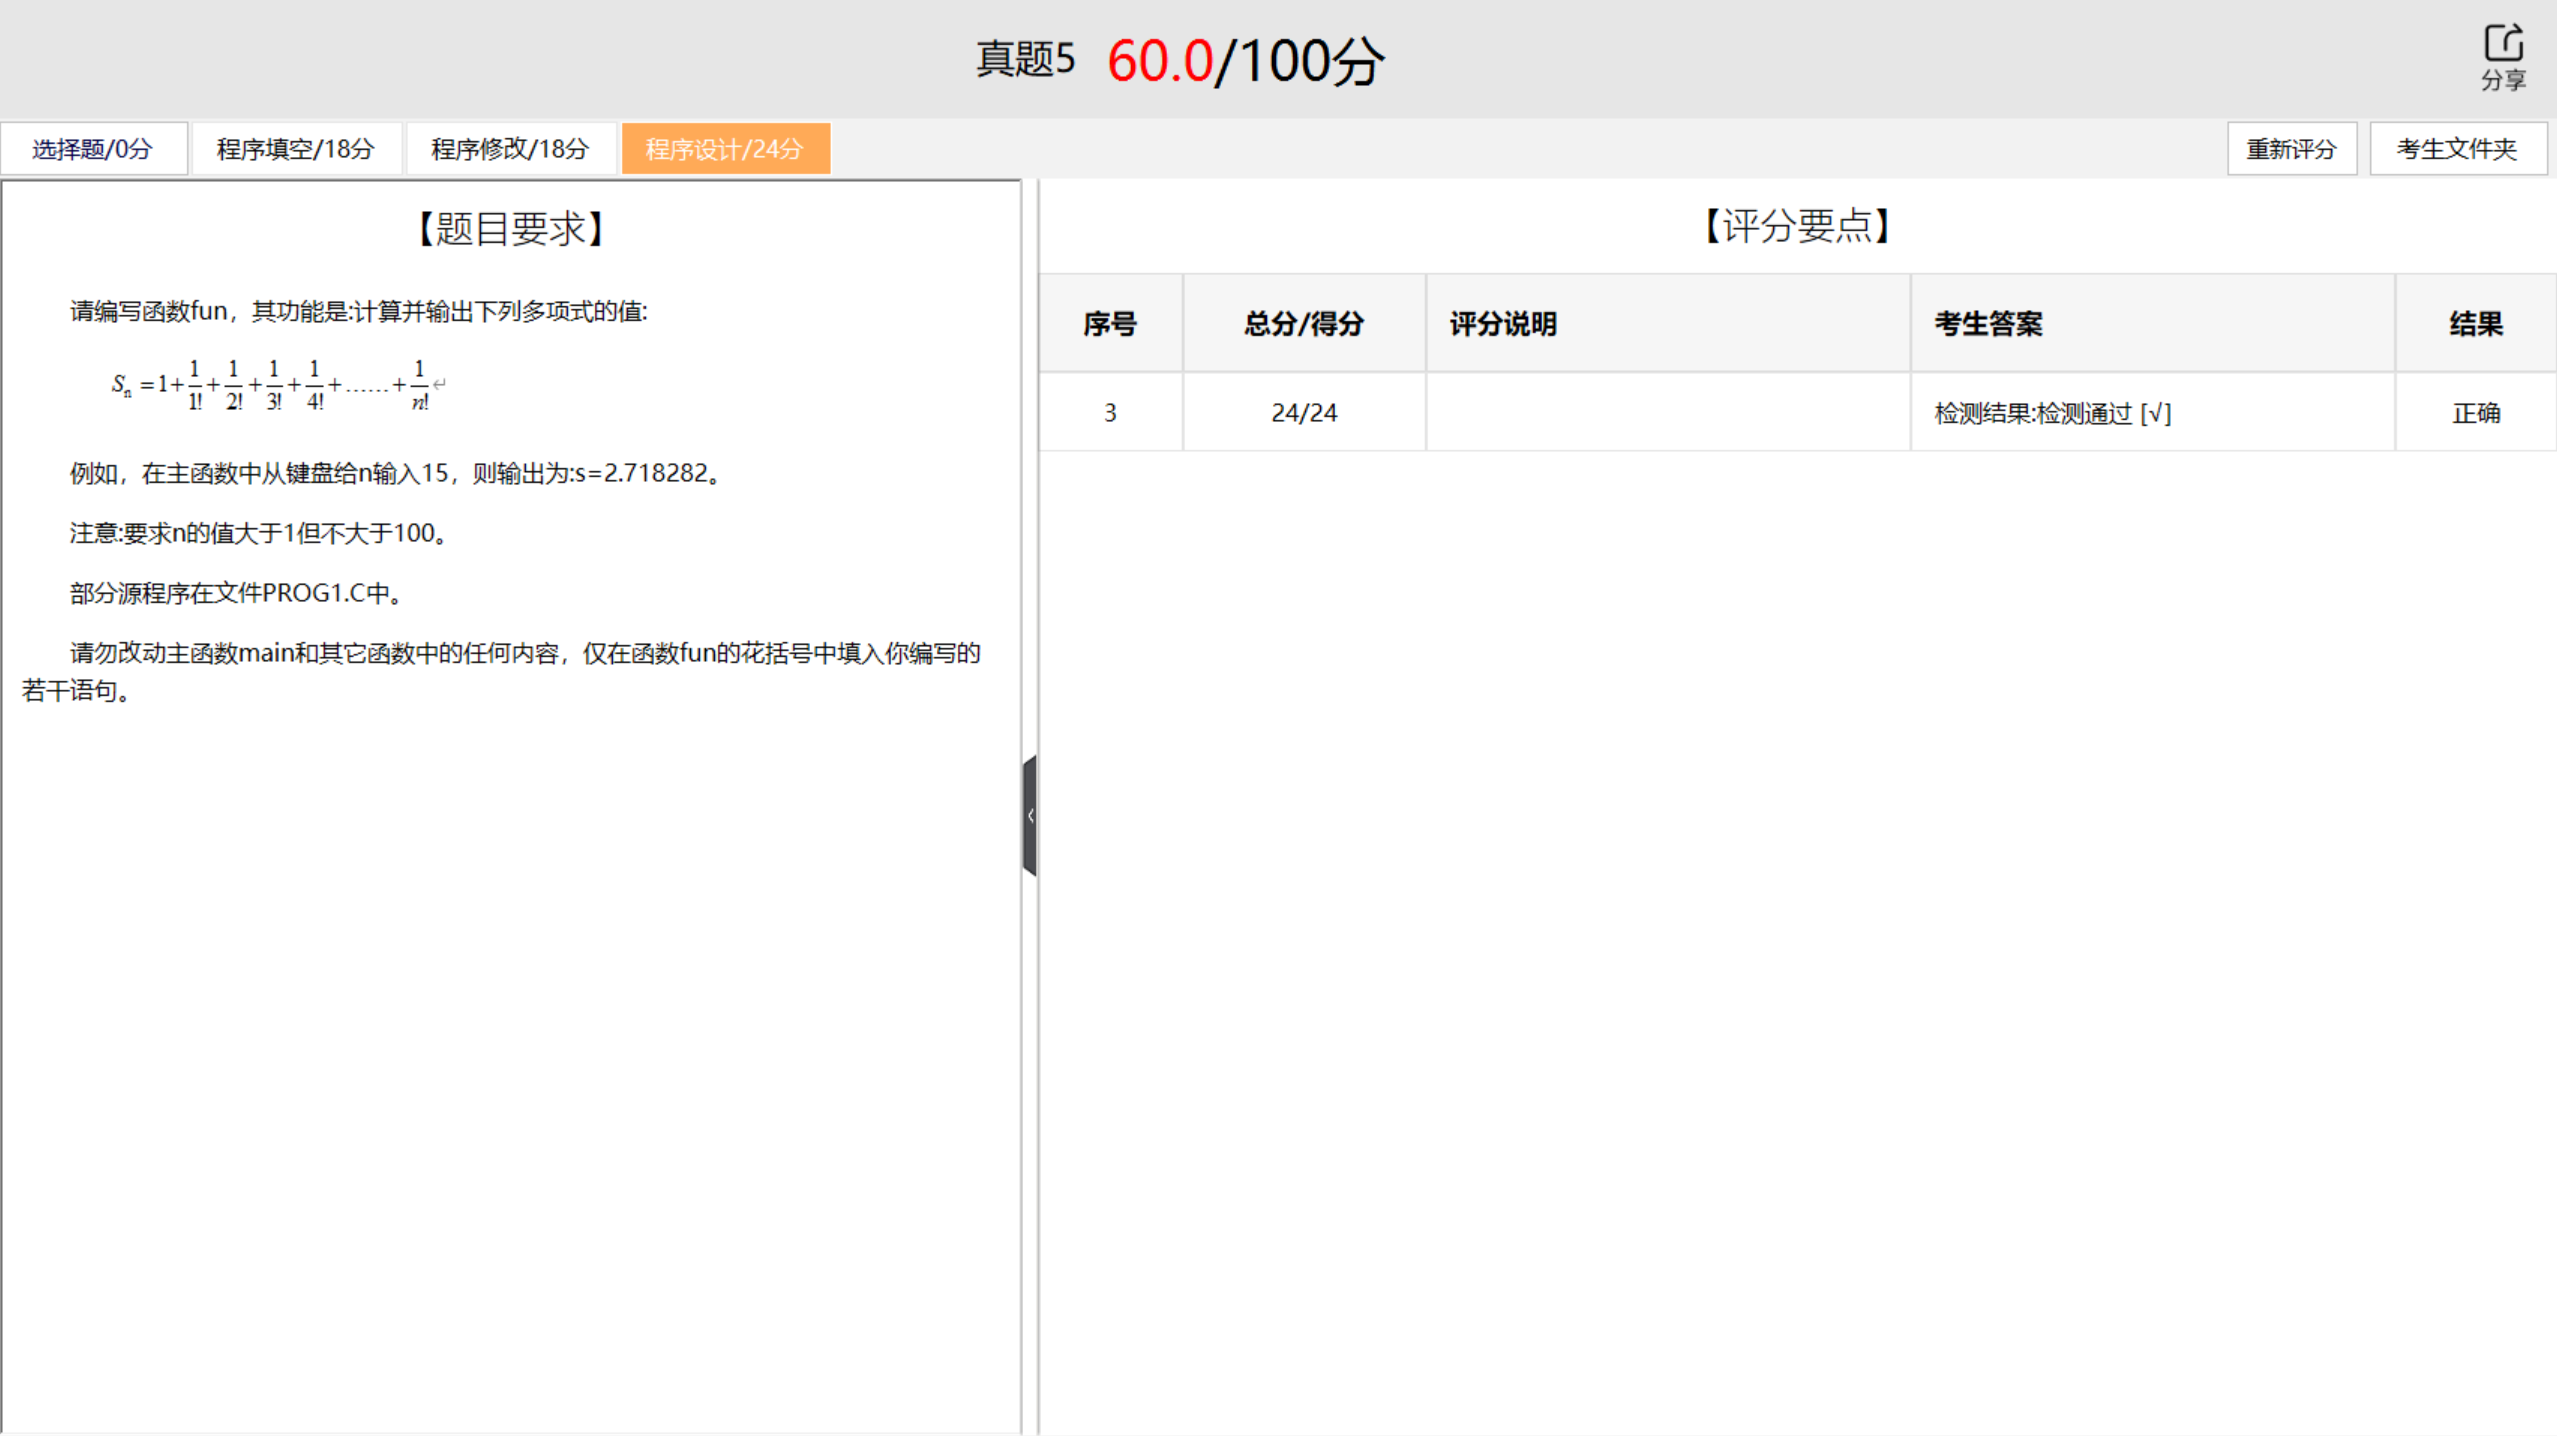Viewport: 2557px width, 1436px height.
Task: Click the 评分说明 column header
Action: coord(1668,323)
